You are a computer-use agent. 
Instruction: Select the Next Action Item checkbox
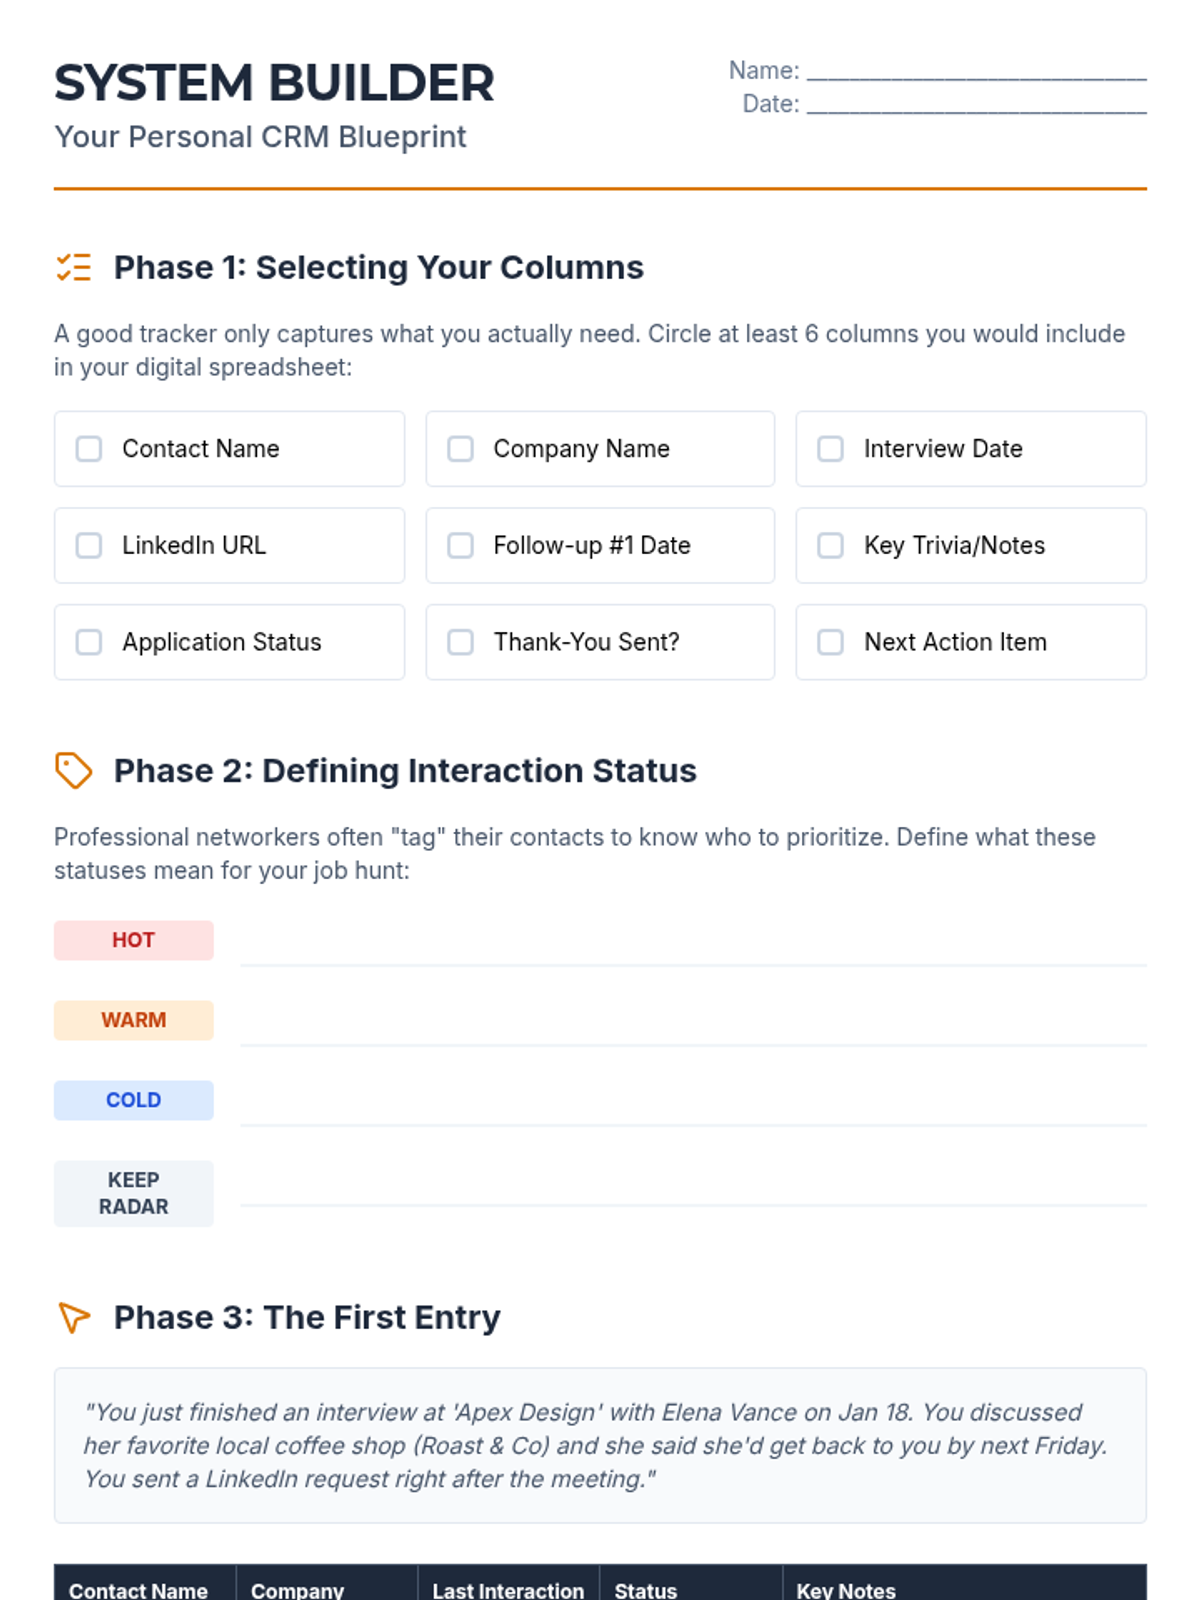point(830,642)
